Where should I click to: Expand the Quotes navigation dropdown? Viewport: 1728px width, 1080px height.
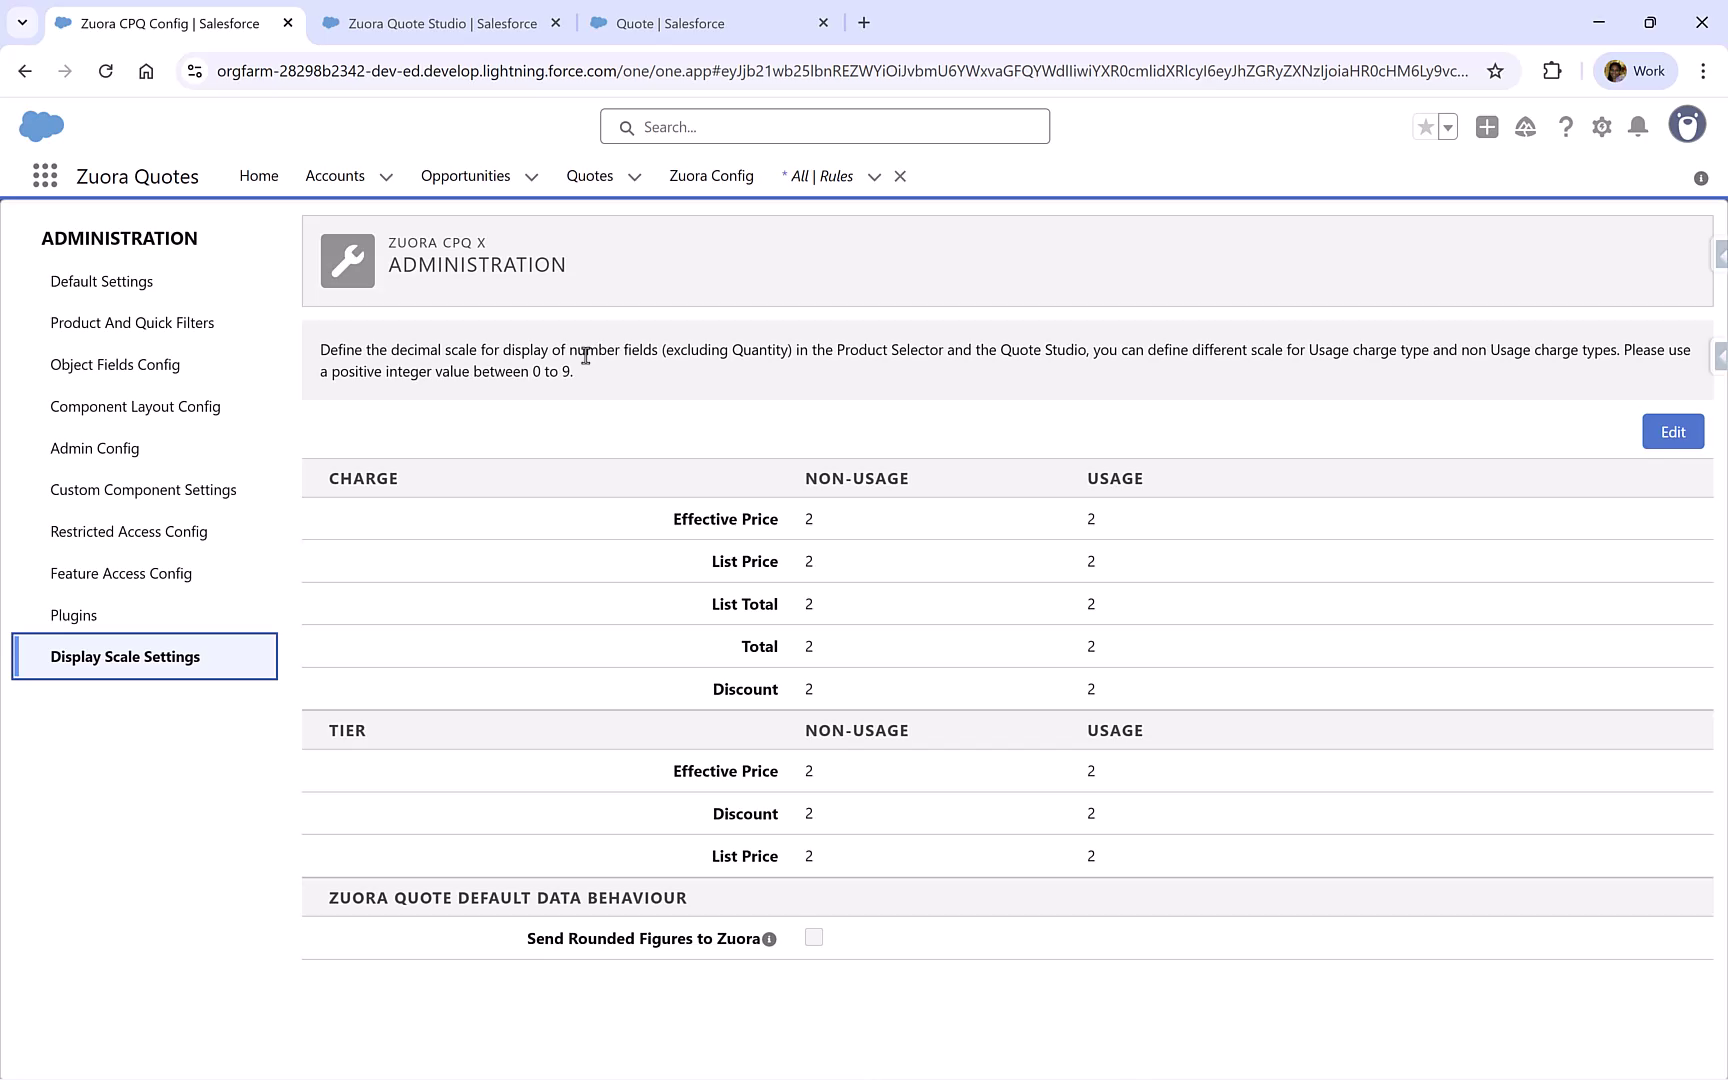point(634,176)
